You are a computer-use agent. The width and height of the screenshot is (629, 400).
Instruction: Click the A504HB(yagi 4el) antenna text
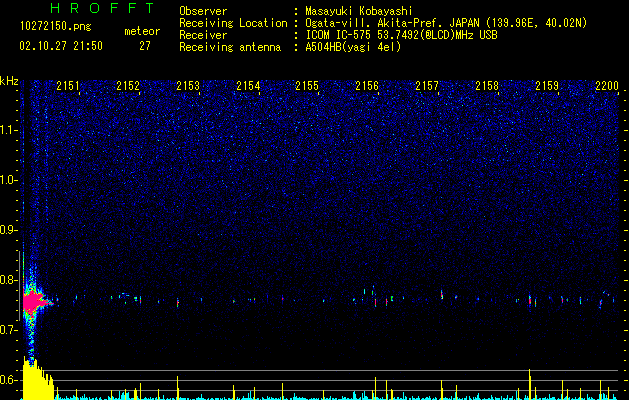coord(353,47)
